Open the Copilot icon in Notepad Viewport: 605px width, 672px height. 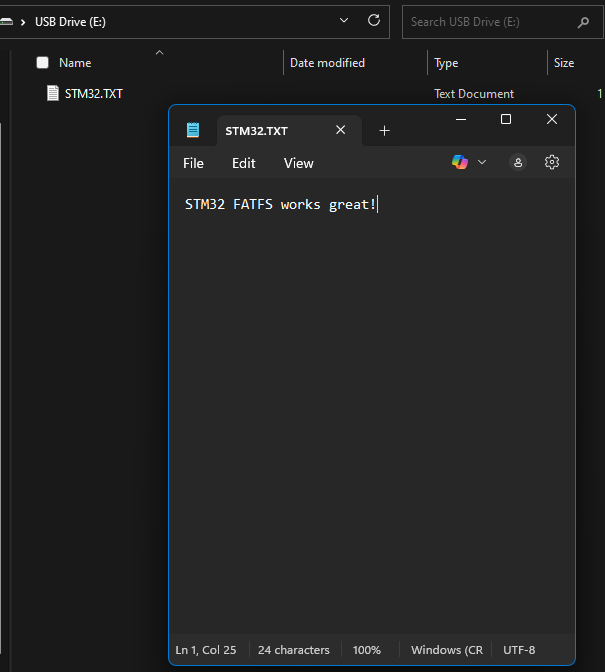click(x=460, y=162)
